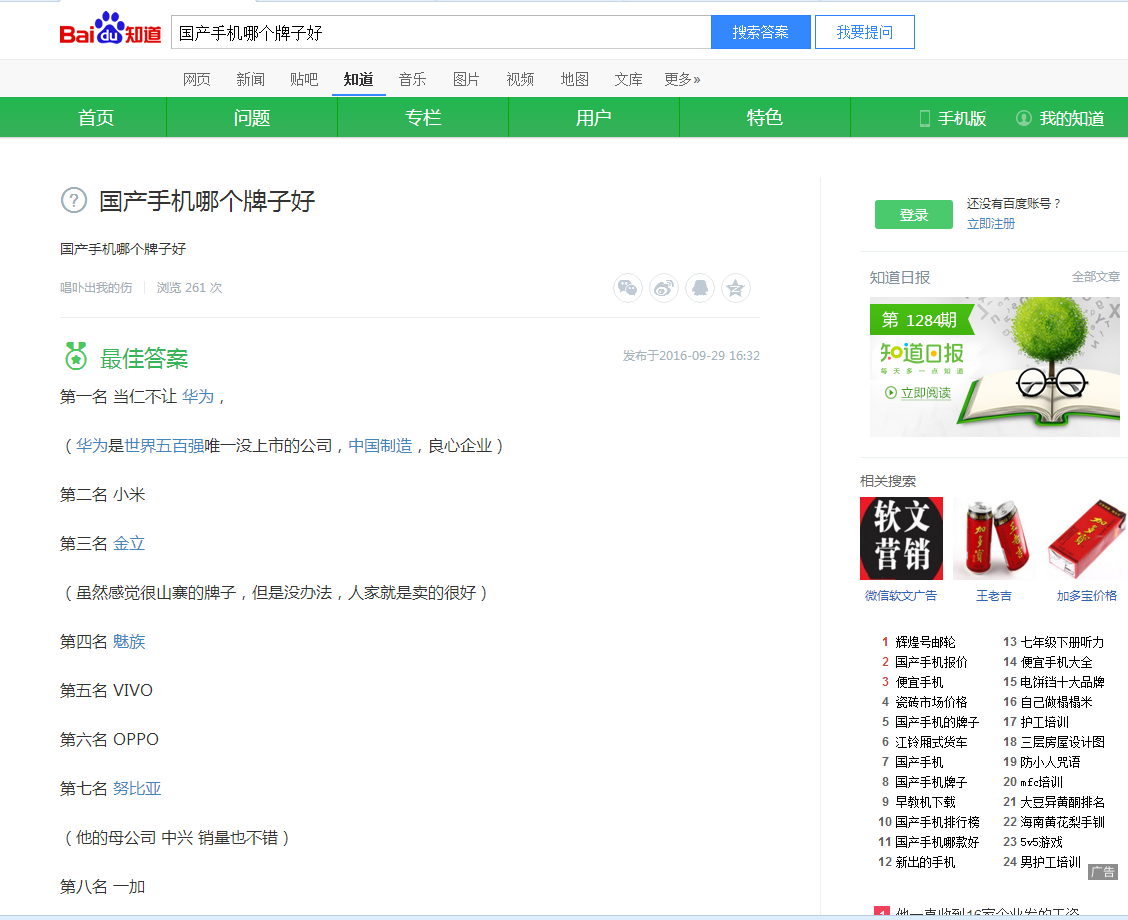Image resolution: width=1128 pixels, height=920 pixels.
Task: Open the 用户 menu item
Action: 593,118
